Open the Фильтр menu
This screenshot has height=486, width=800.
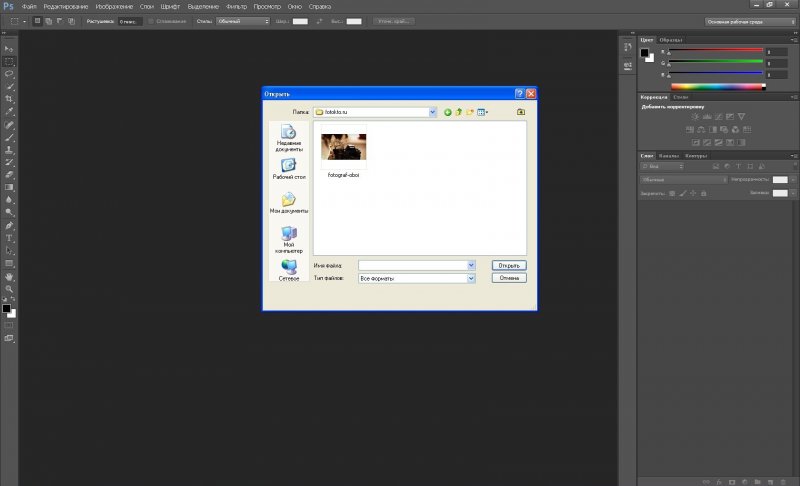pos(236,6)
